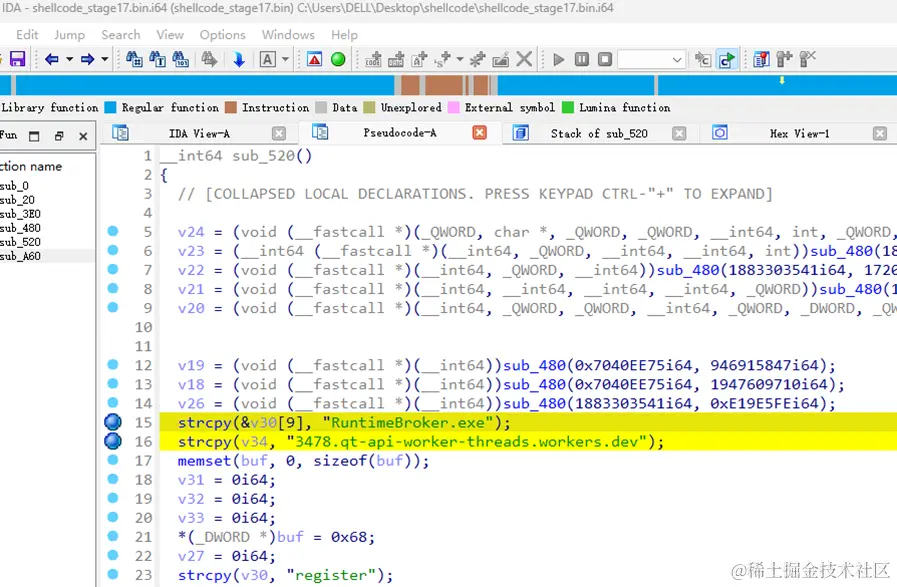Viewport: 897px width, 587px height.
Task: Click the structure 's' toolbar icon
Action: pos(442,59)
